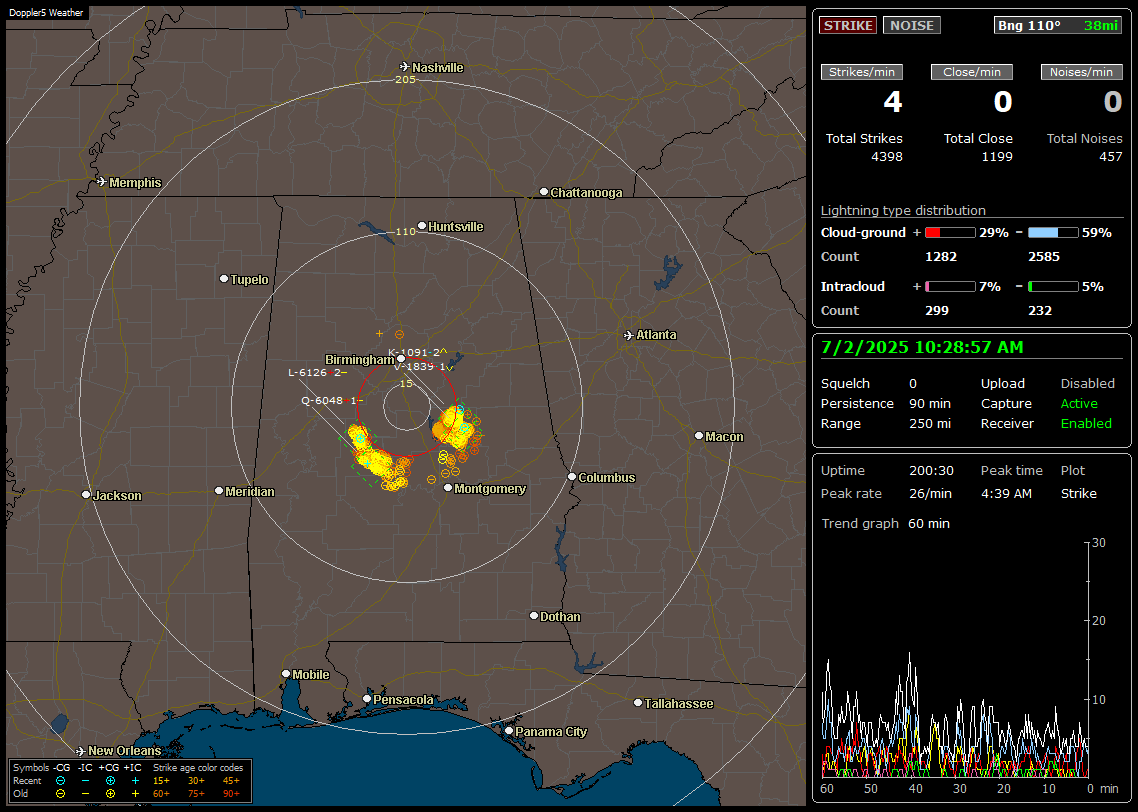This screenshot has height=812, width=1138.
Task: Click the Total Noises count 457
Action: tap(1110, 156)
